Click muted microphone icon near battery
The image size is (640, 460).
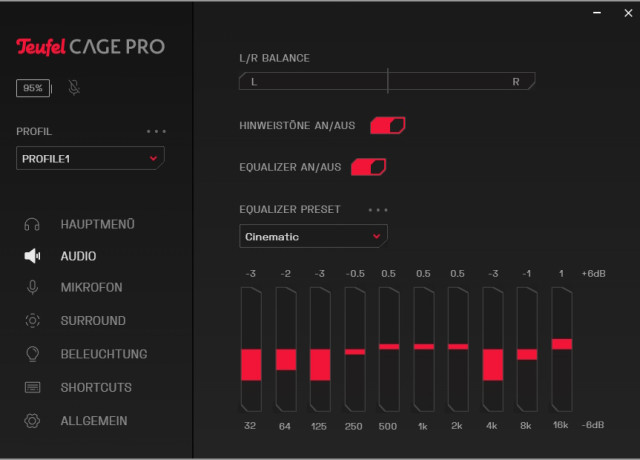click(74, 88)
